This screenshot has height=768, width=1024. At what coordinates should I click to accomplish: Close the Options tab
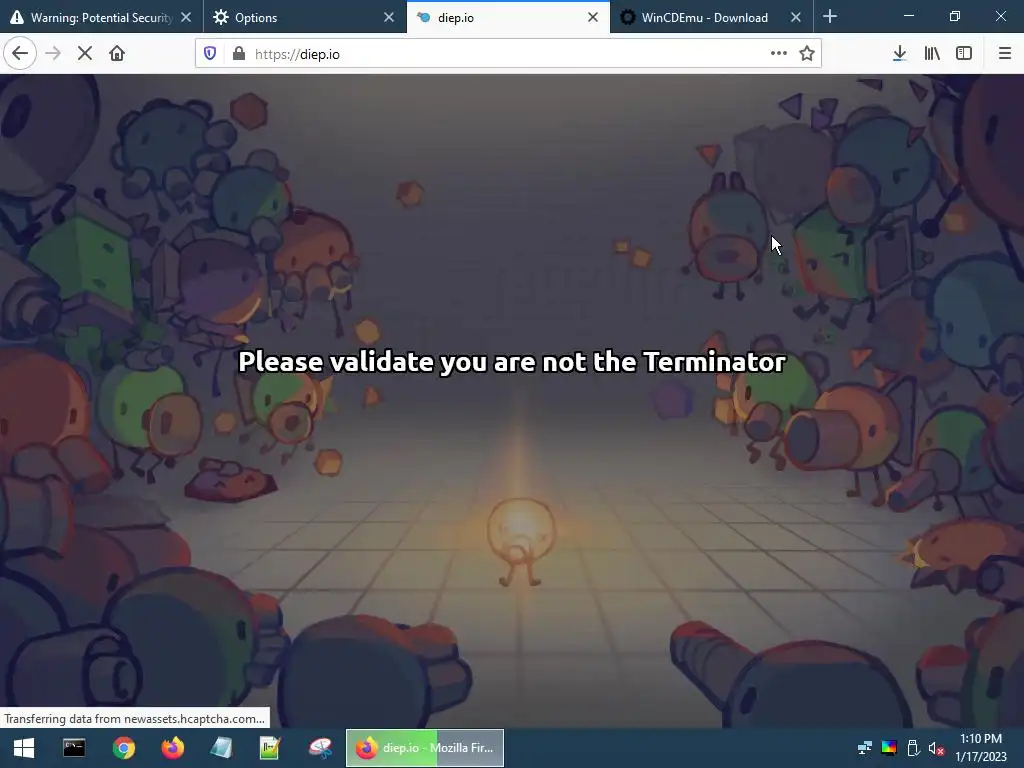tap(389, 18)
